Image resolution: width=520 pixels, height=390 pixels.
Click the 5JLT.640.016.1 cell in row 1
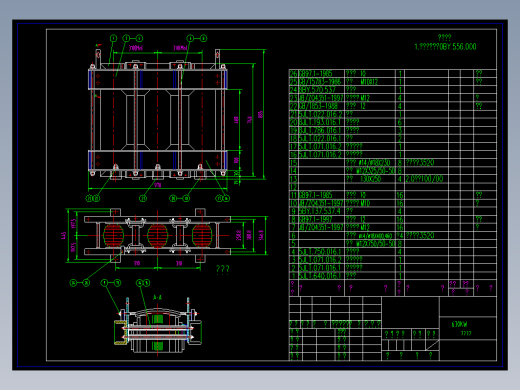320,276
